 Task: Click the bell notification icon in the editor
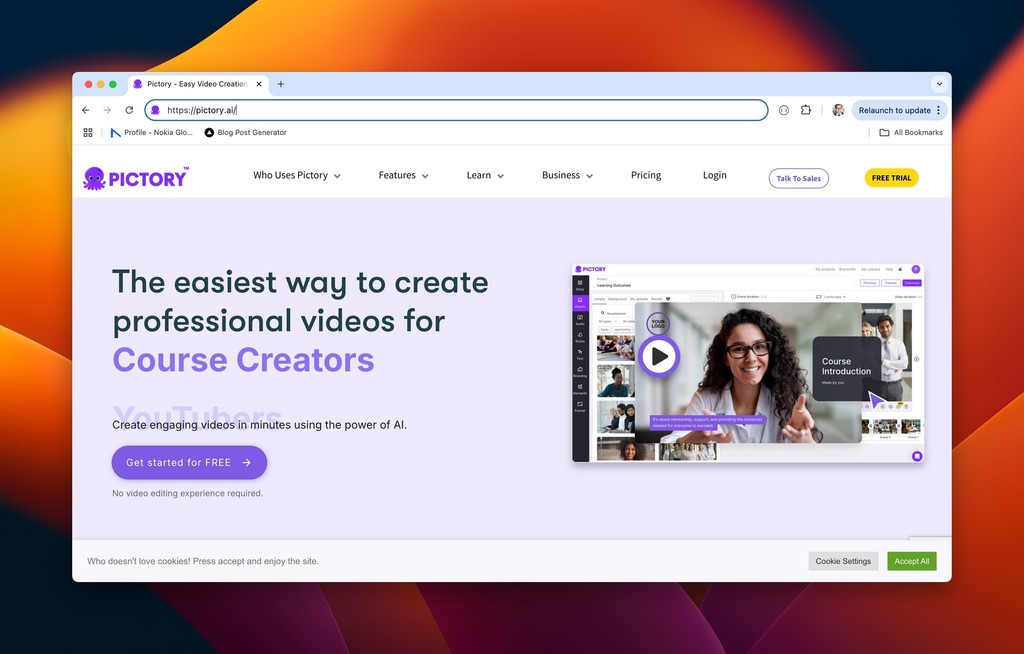point(900,269)
